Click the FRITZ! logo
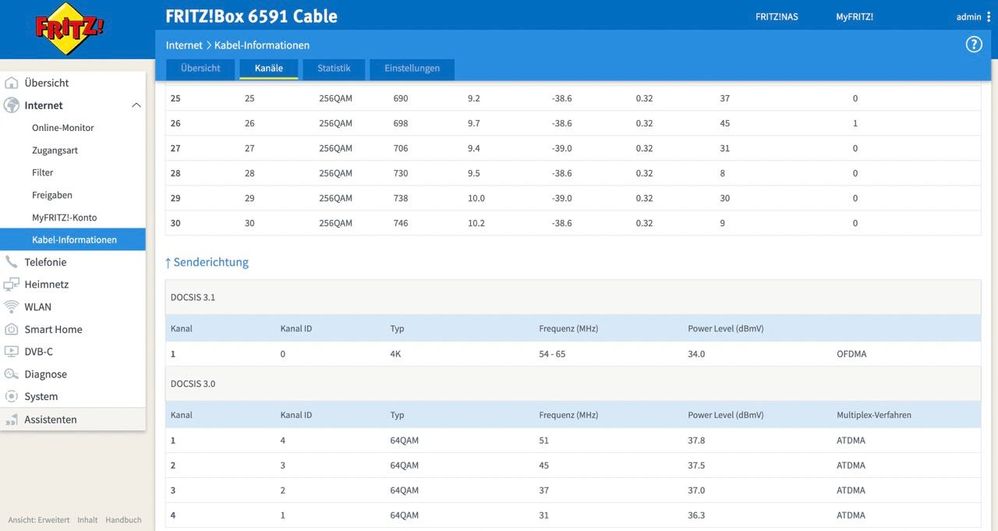Image resolution: width=998 pixels, height=531 pixels. tap(69, 29)
